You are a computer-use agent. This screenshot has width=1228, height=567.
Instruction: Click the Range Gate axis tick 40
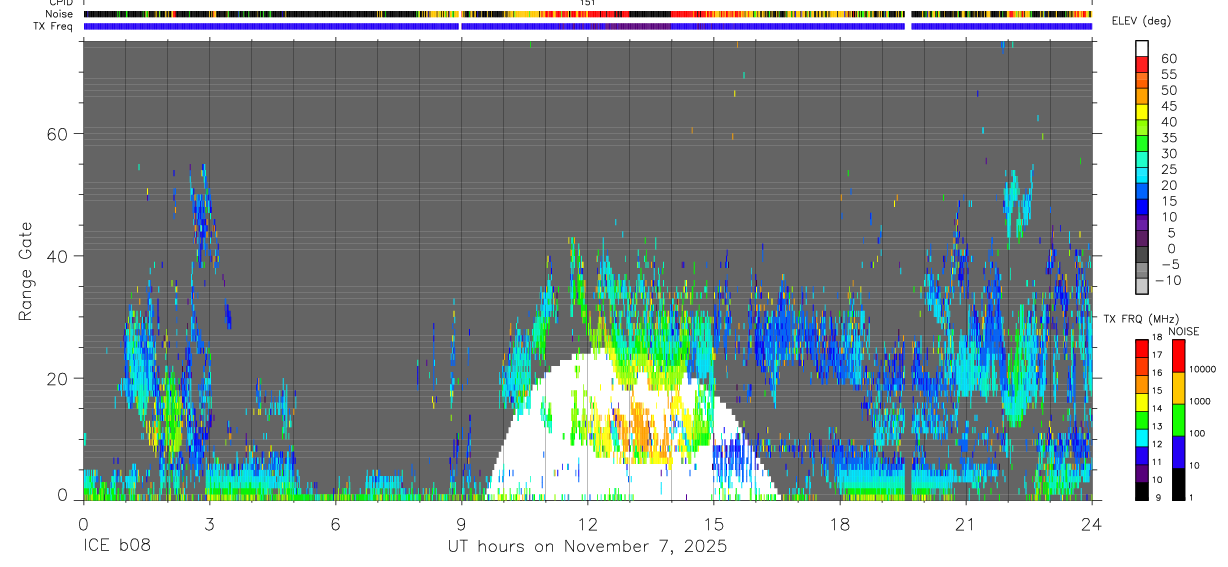[59, 257]
